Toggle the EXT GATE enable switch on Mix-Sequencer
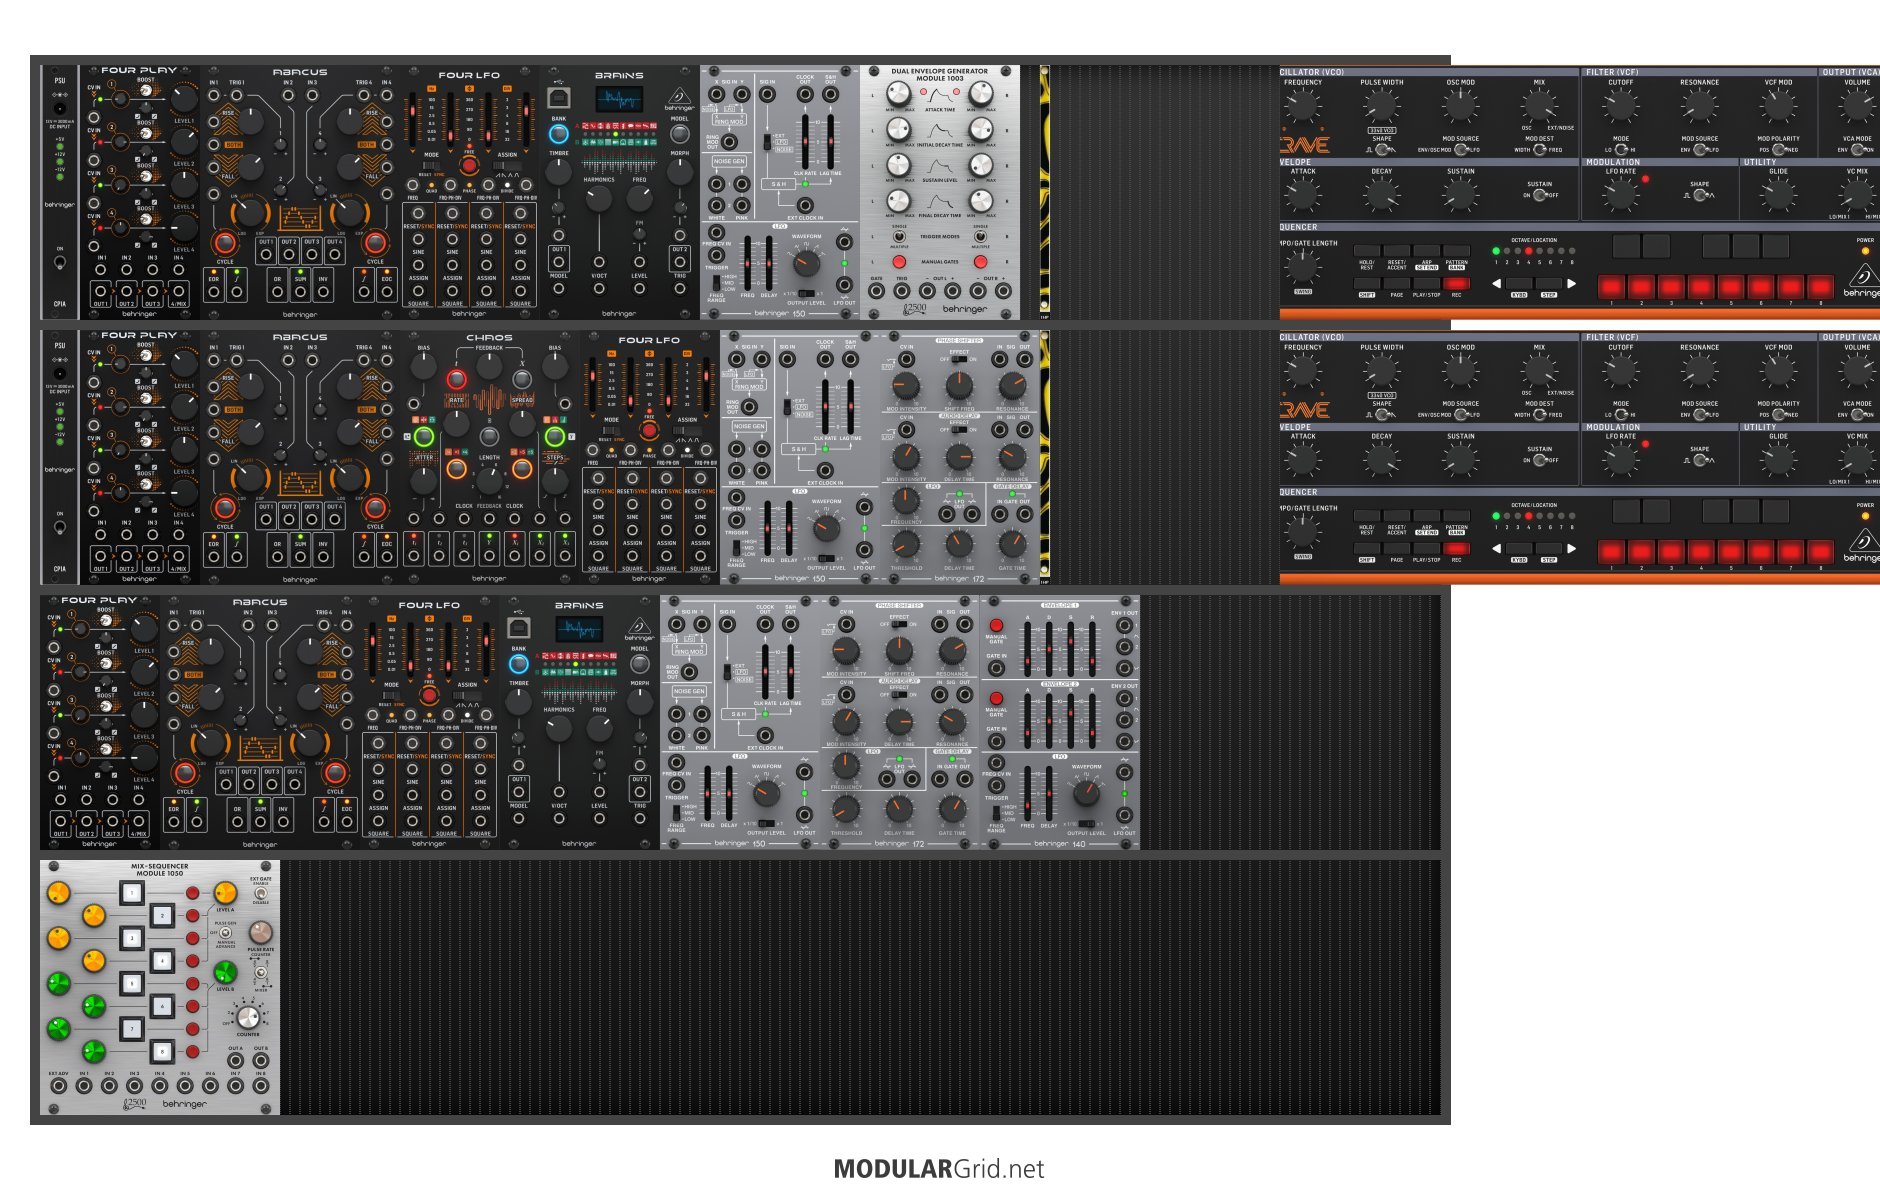This screenshot has width=1880, height=1190. (261, 893)
